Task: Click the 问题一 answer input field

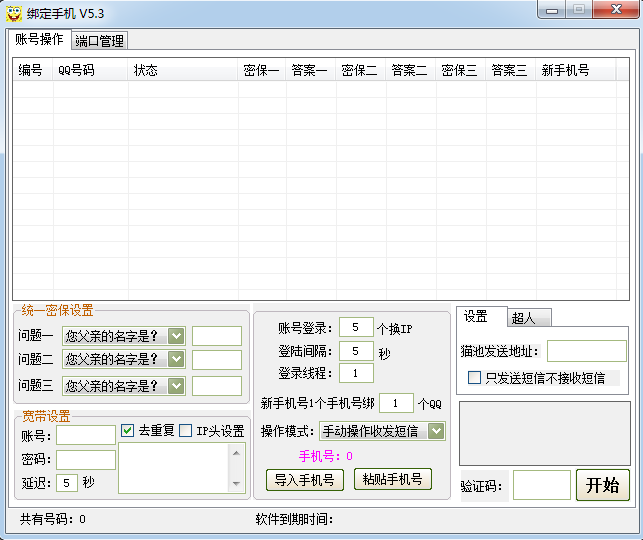Action: click(217, 336)
